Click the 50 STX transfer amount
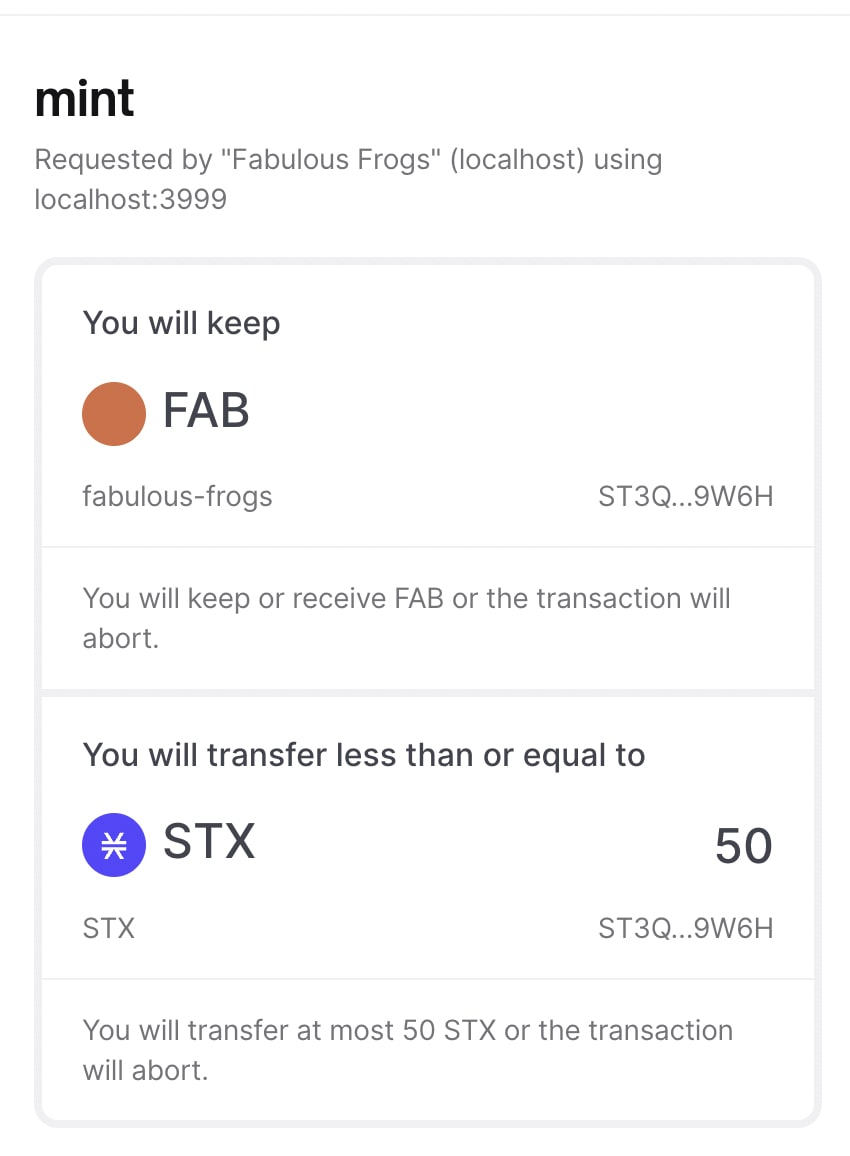850x1156 pixels. pyautogui.click(x=743, y=847)
